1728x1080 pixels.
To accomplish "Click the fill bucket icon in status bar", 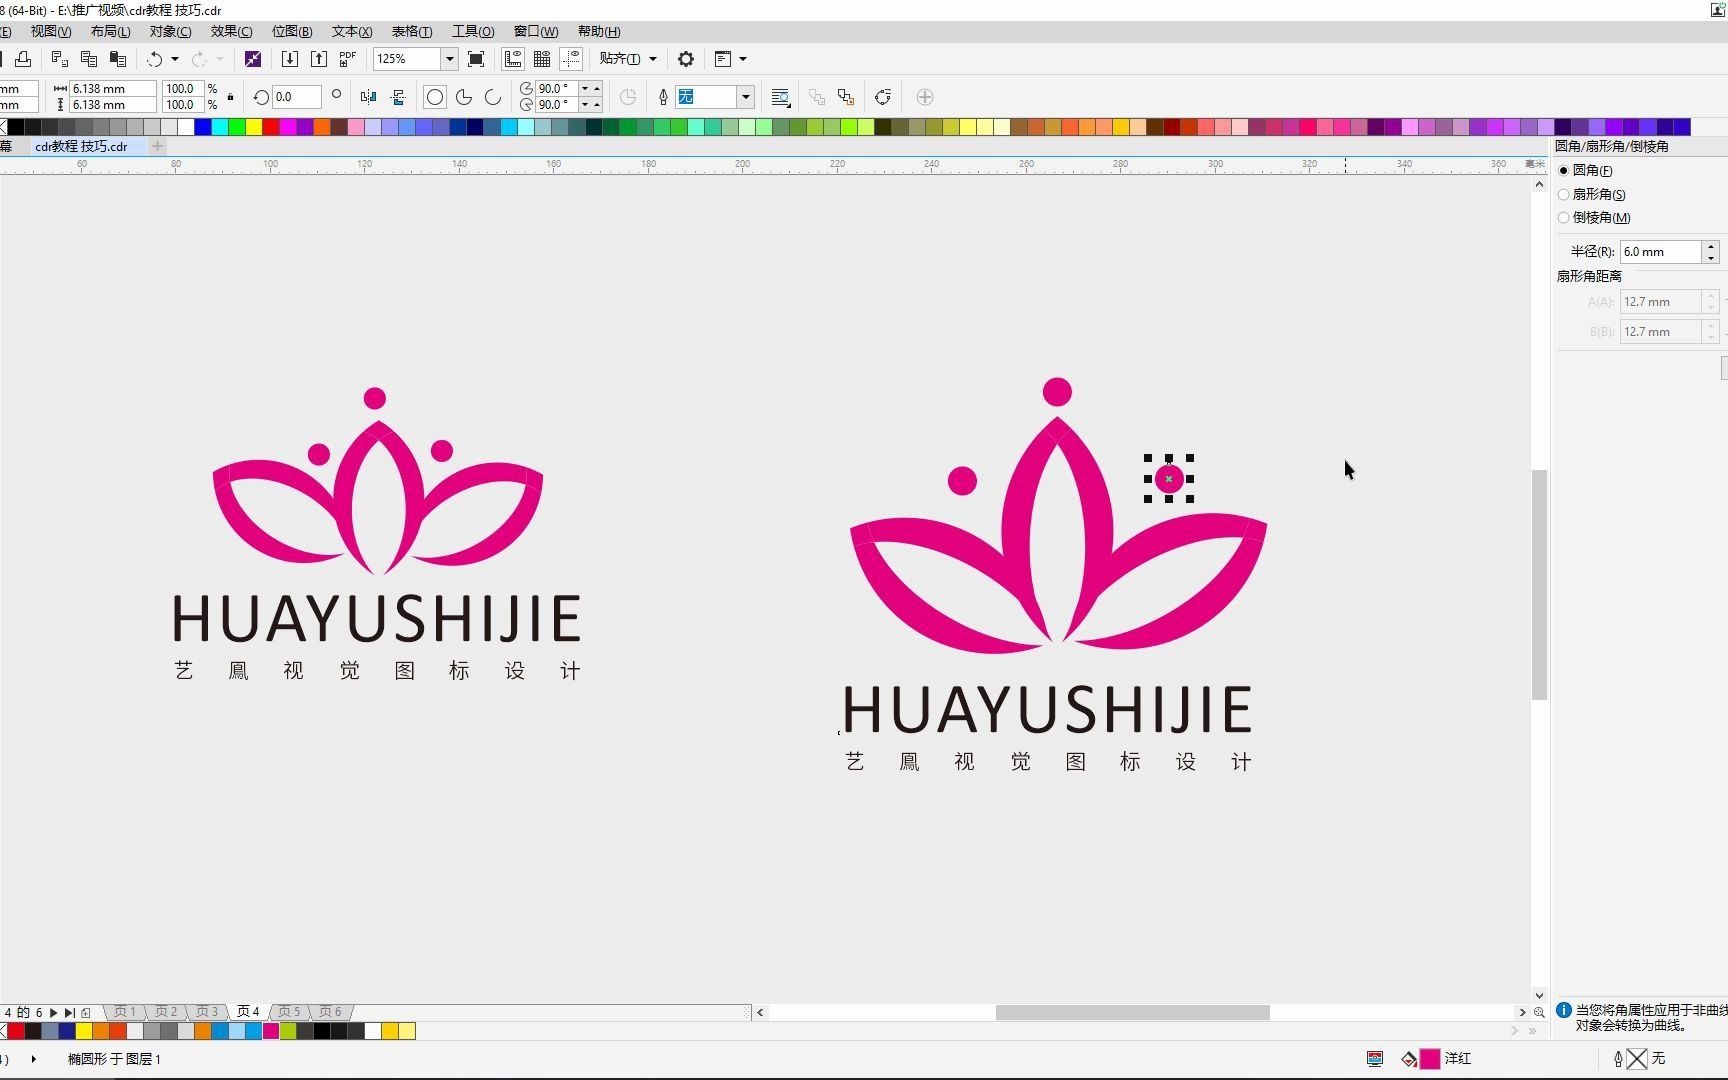I will click(1409, 1058).
